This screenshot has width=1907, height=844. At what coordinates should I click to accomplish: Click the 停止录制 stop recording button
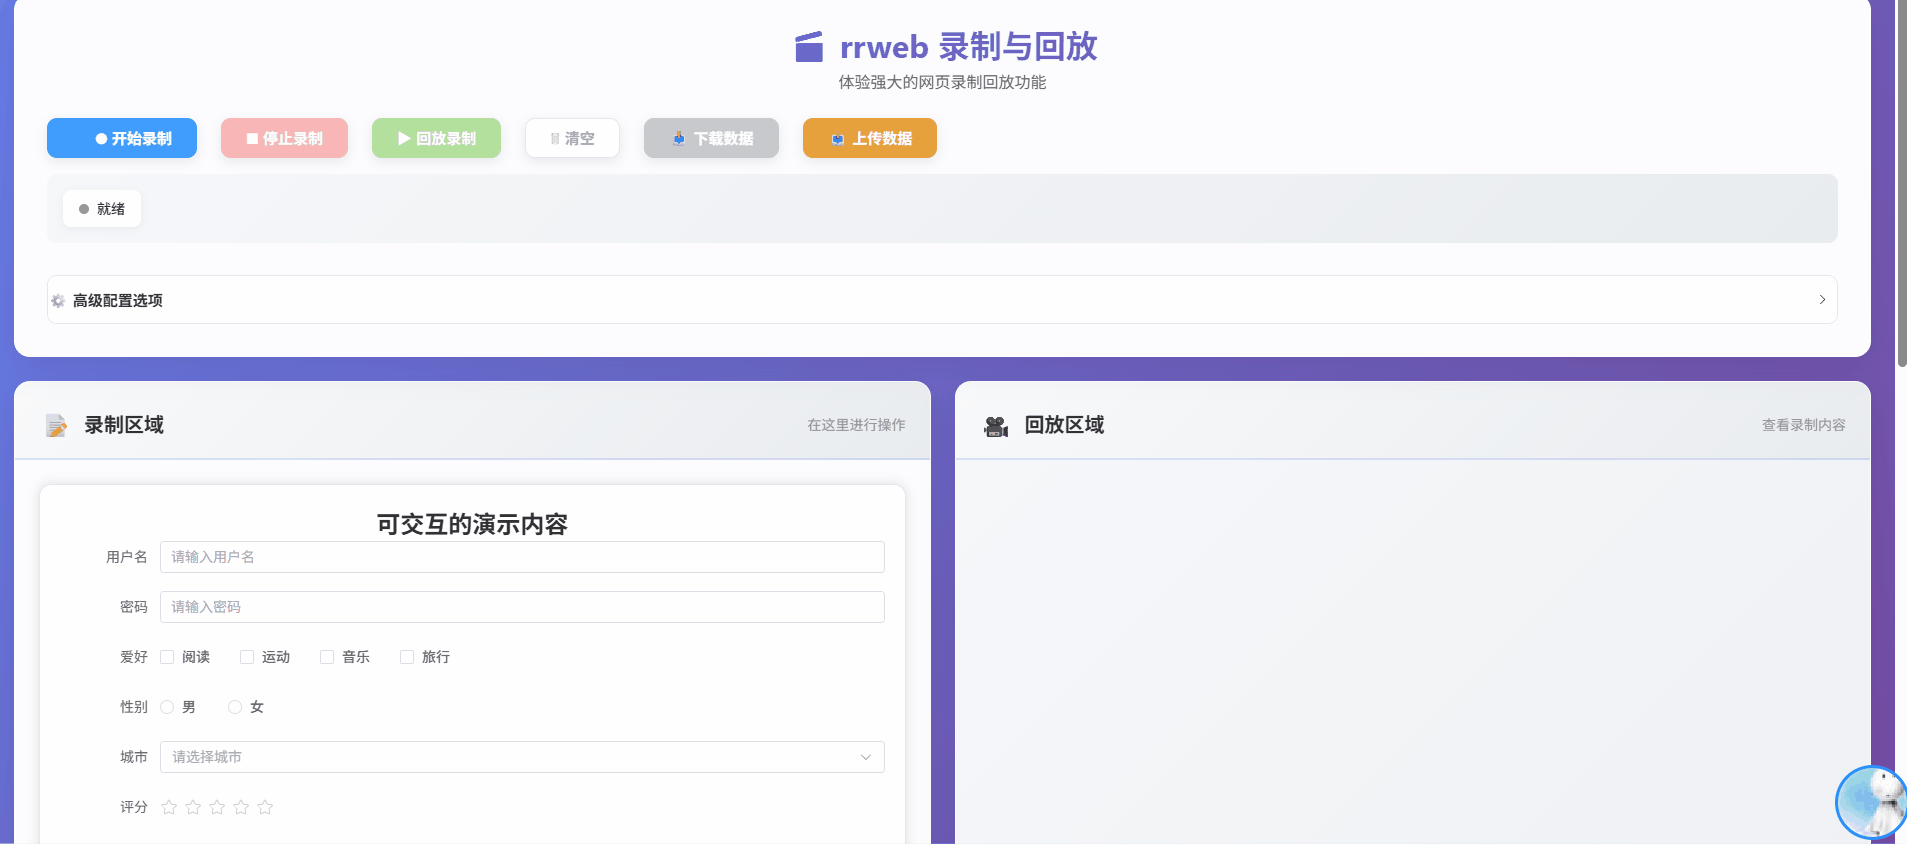(x=284, y=138)
